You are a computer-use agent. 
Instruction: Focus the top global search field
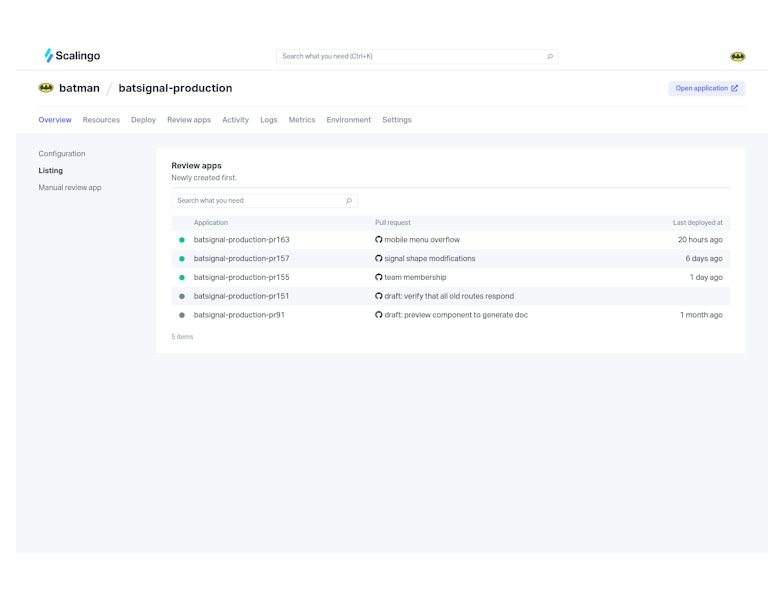(410, 57)
